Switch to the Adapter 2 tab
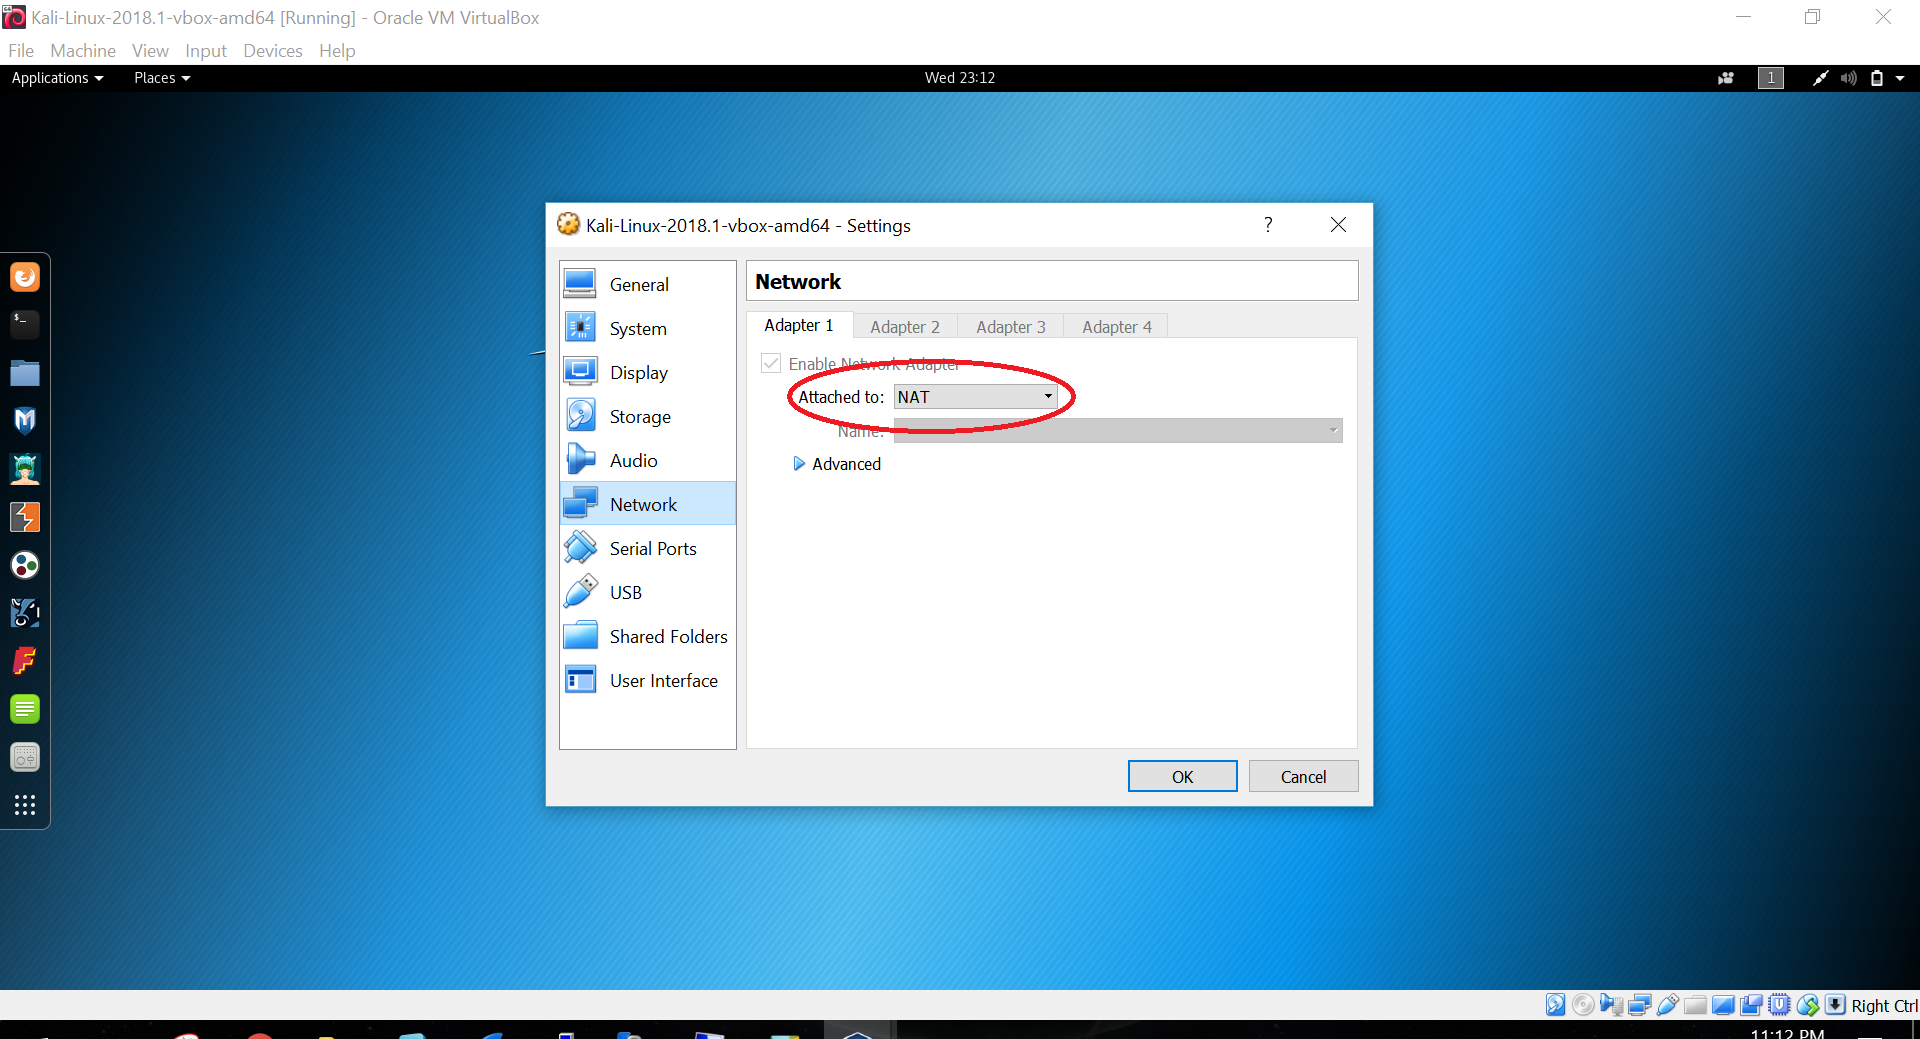1920x1039 pixels. click(x=904, y=327)
